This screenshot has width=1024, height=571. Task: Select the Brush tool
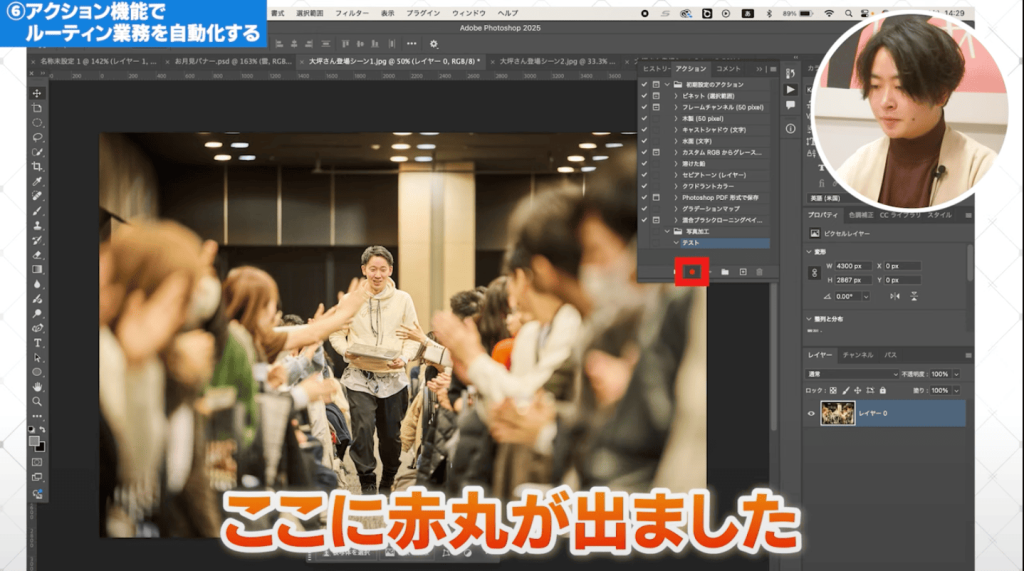[x=37, y=211]
